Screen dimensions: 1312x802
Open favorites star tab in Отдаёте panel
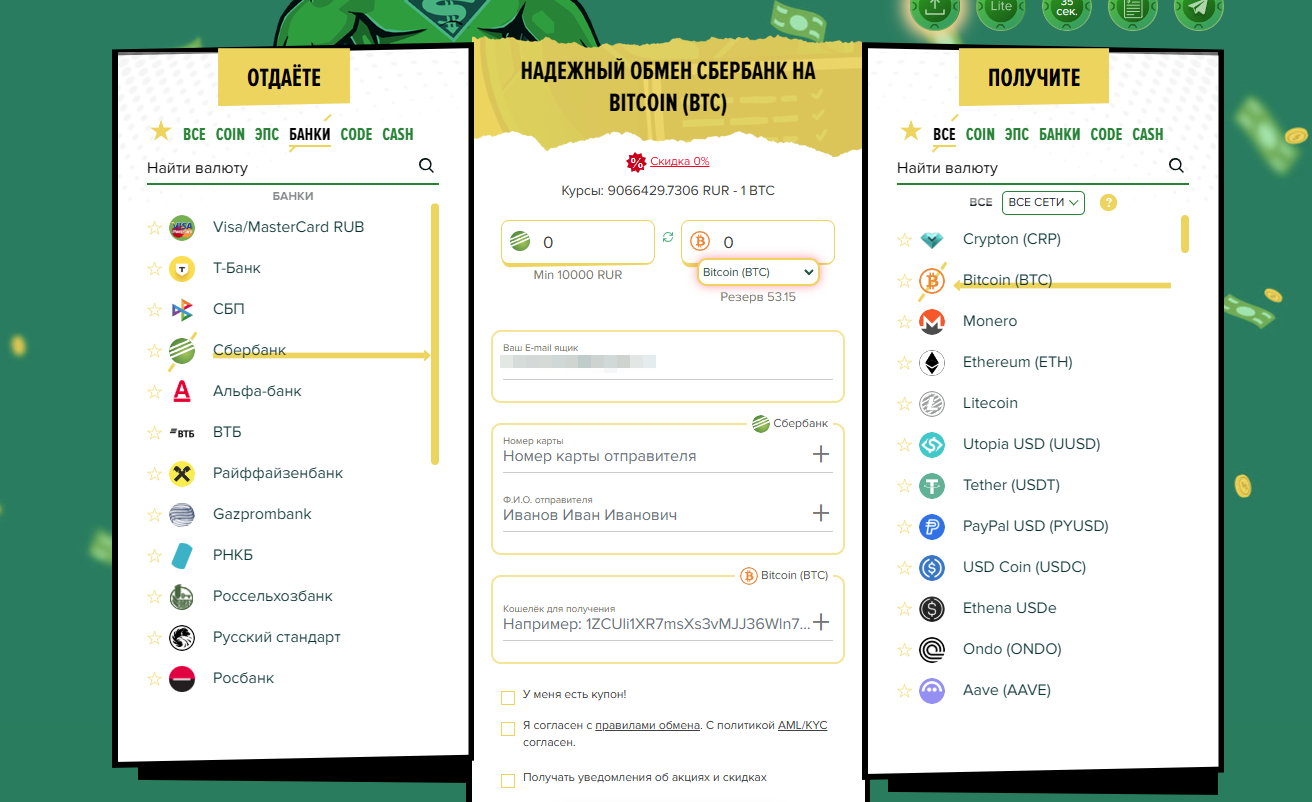[161, 131]
